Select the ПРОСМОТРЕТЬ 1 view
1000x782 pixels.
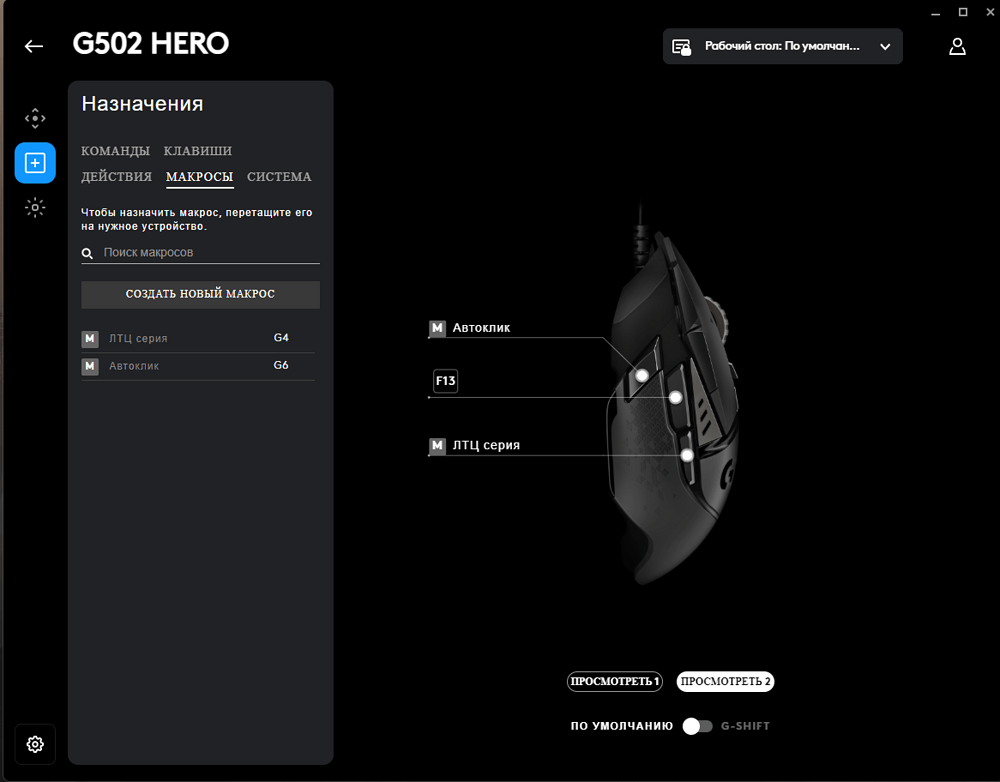coord(615,682)
